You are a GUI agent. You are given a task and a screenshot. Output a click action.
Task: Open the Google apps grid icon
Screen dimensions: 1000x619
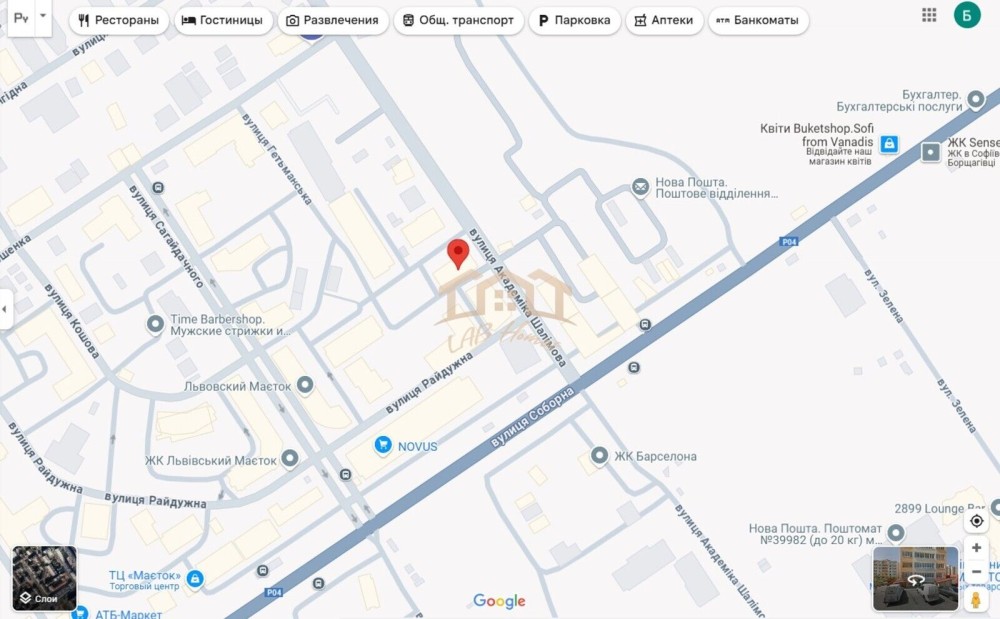[929, 15]
